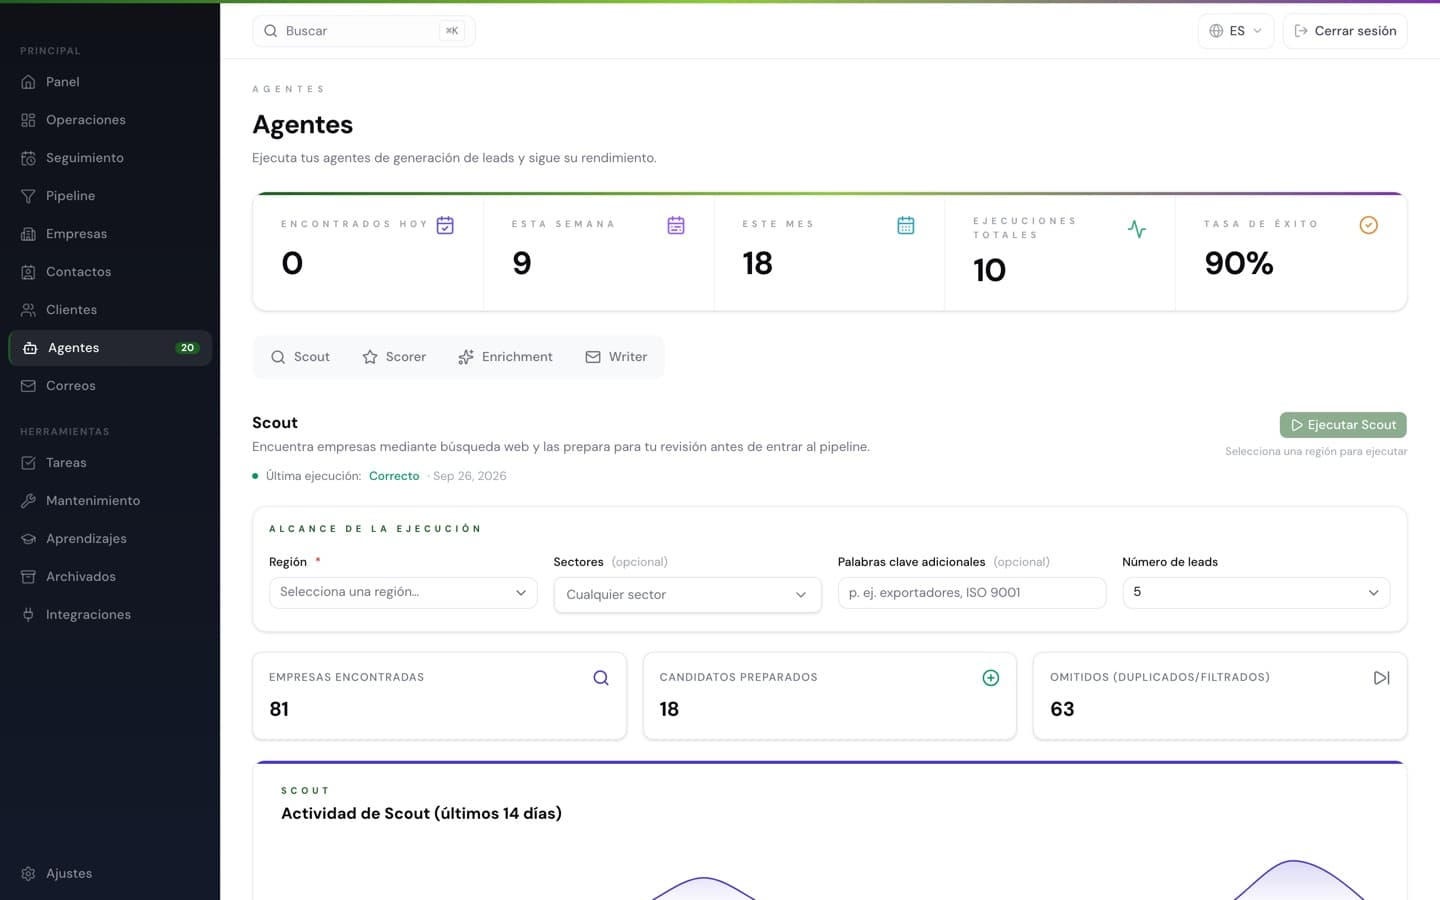Viewport: 1440px width, 900px height.
Task: Click the Correos envelope icon
Action: (x=28, y=386)
